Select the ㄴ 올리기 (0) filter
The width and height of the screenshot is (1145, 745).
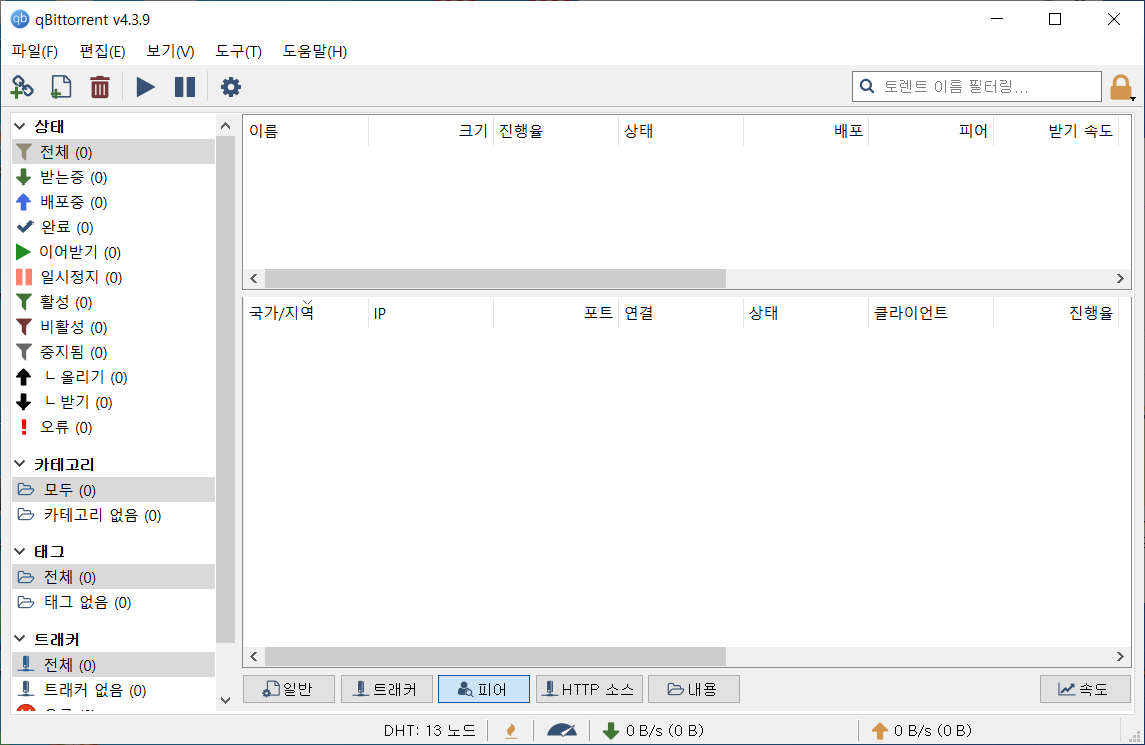pyautogui.click(x=113, y=377)
